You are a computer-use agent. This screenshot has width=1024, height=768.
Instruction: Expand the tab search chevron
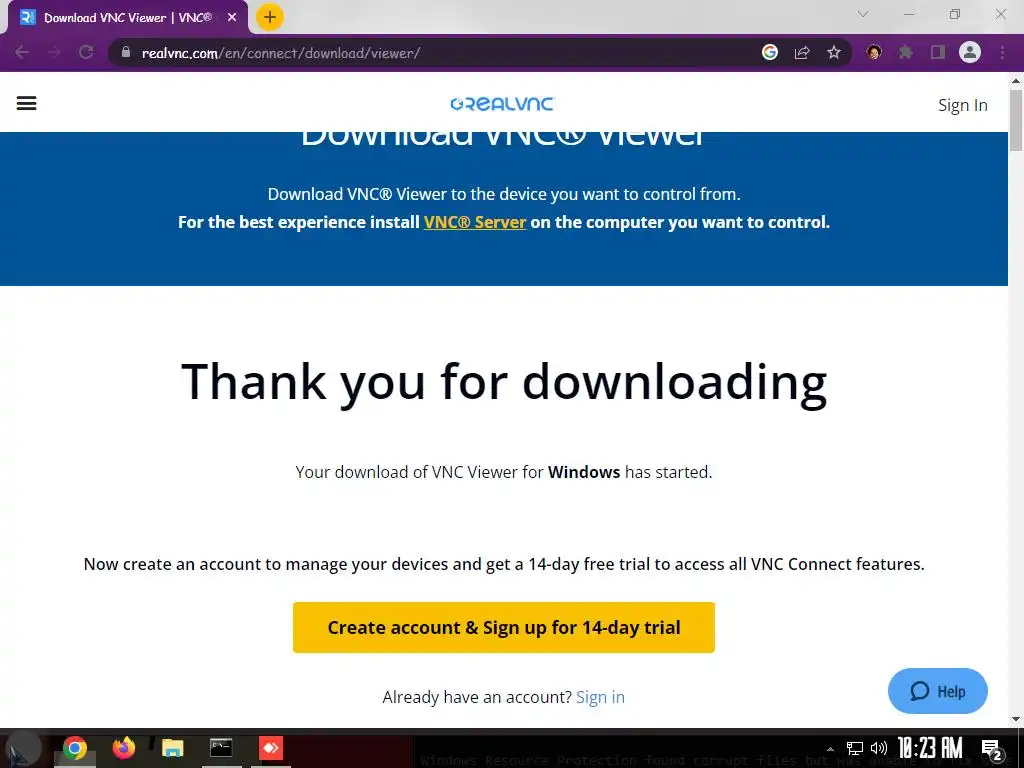click(x=863, y=14)
